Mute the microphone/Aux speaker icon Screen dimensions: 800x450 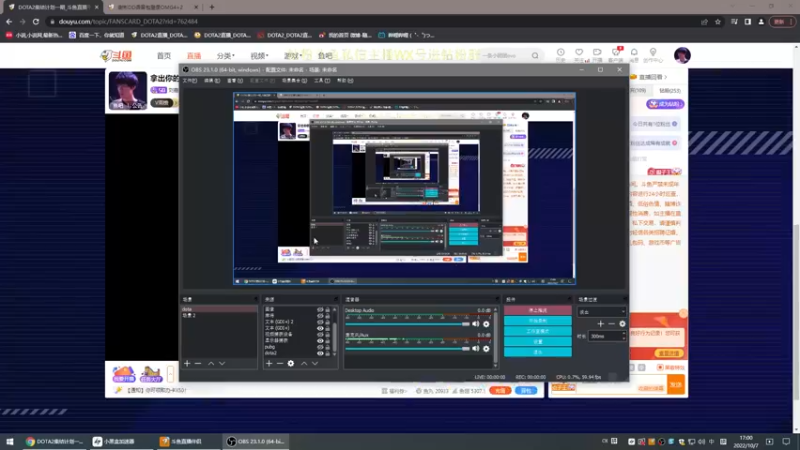[x=476, y=348]
